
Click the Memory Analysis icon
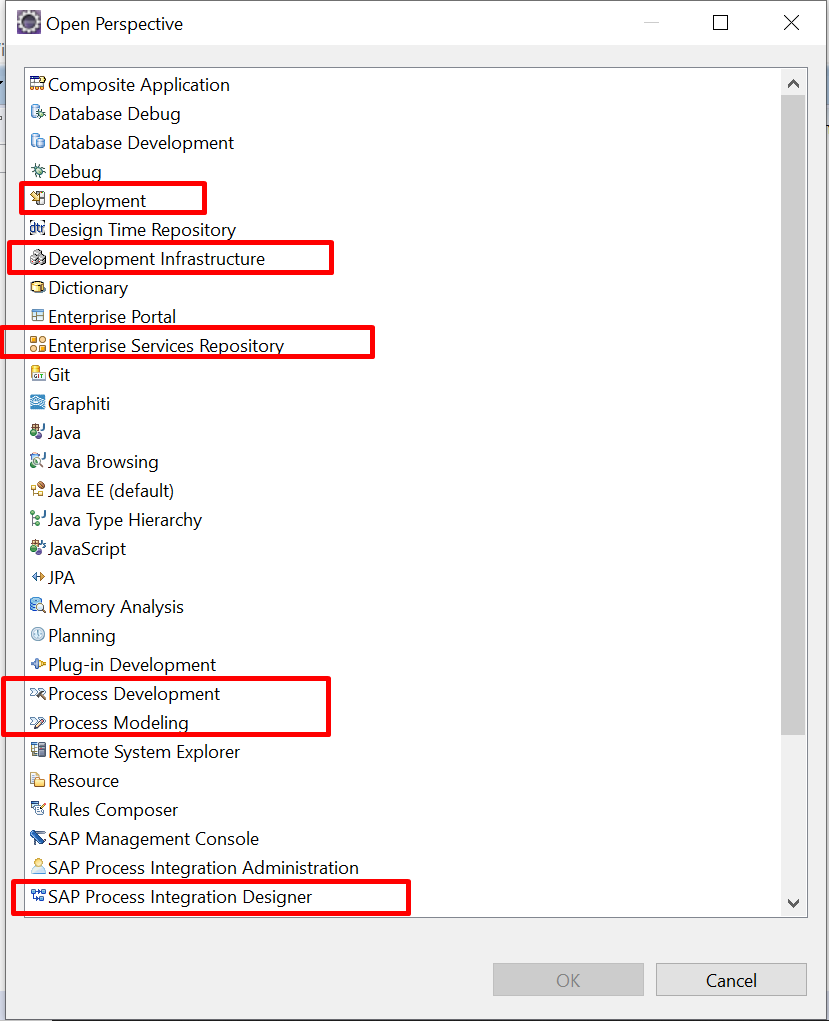38,606
